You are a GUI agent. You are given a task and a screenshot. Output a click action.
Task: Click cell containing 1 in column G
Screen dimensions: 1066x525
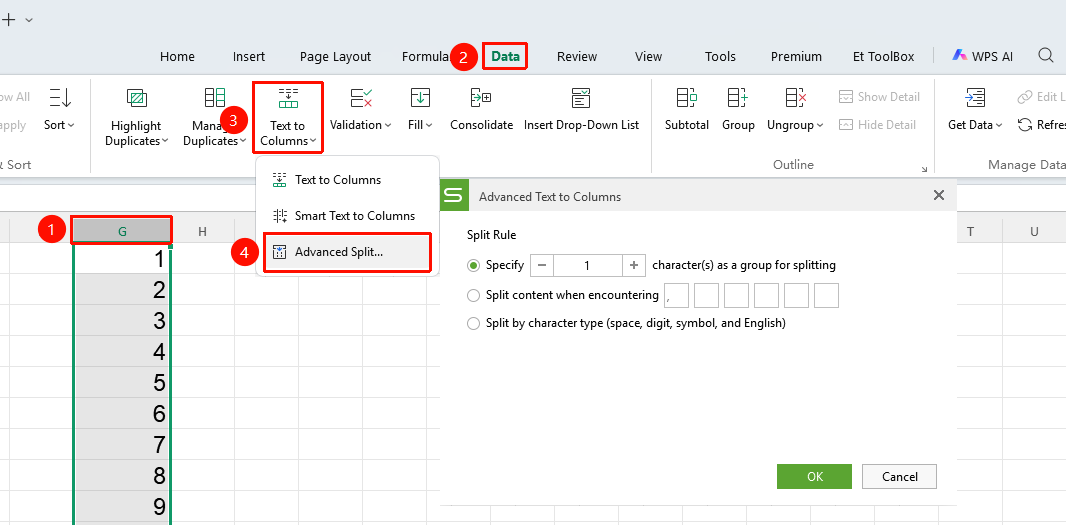pyautogui.click(x=122, y=259)
